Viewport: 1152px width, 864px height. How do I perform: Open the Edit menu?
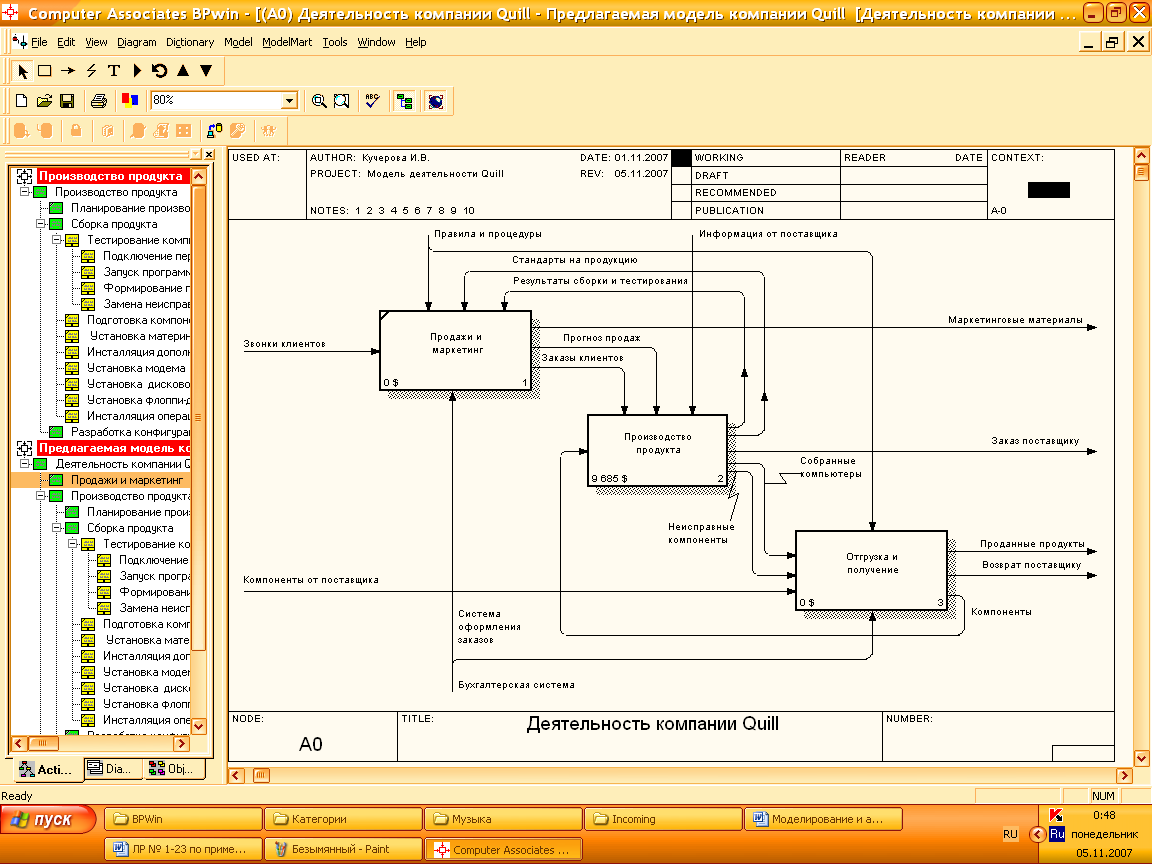(x=66, y=42)
